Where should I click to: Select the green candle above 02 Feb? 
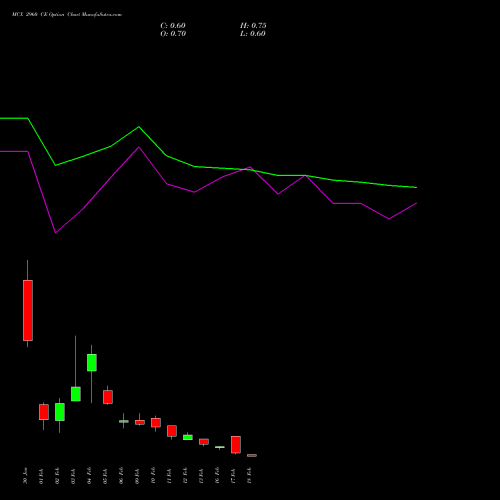click(60, 412)
